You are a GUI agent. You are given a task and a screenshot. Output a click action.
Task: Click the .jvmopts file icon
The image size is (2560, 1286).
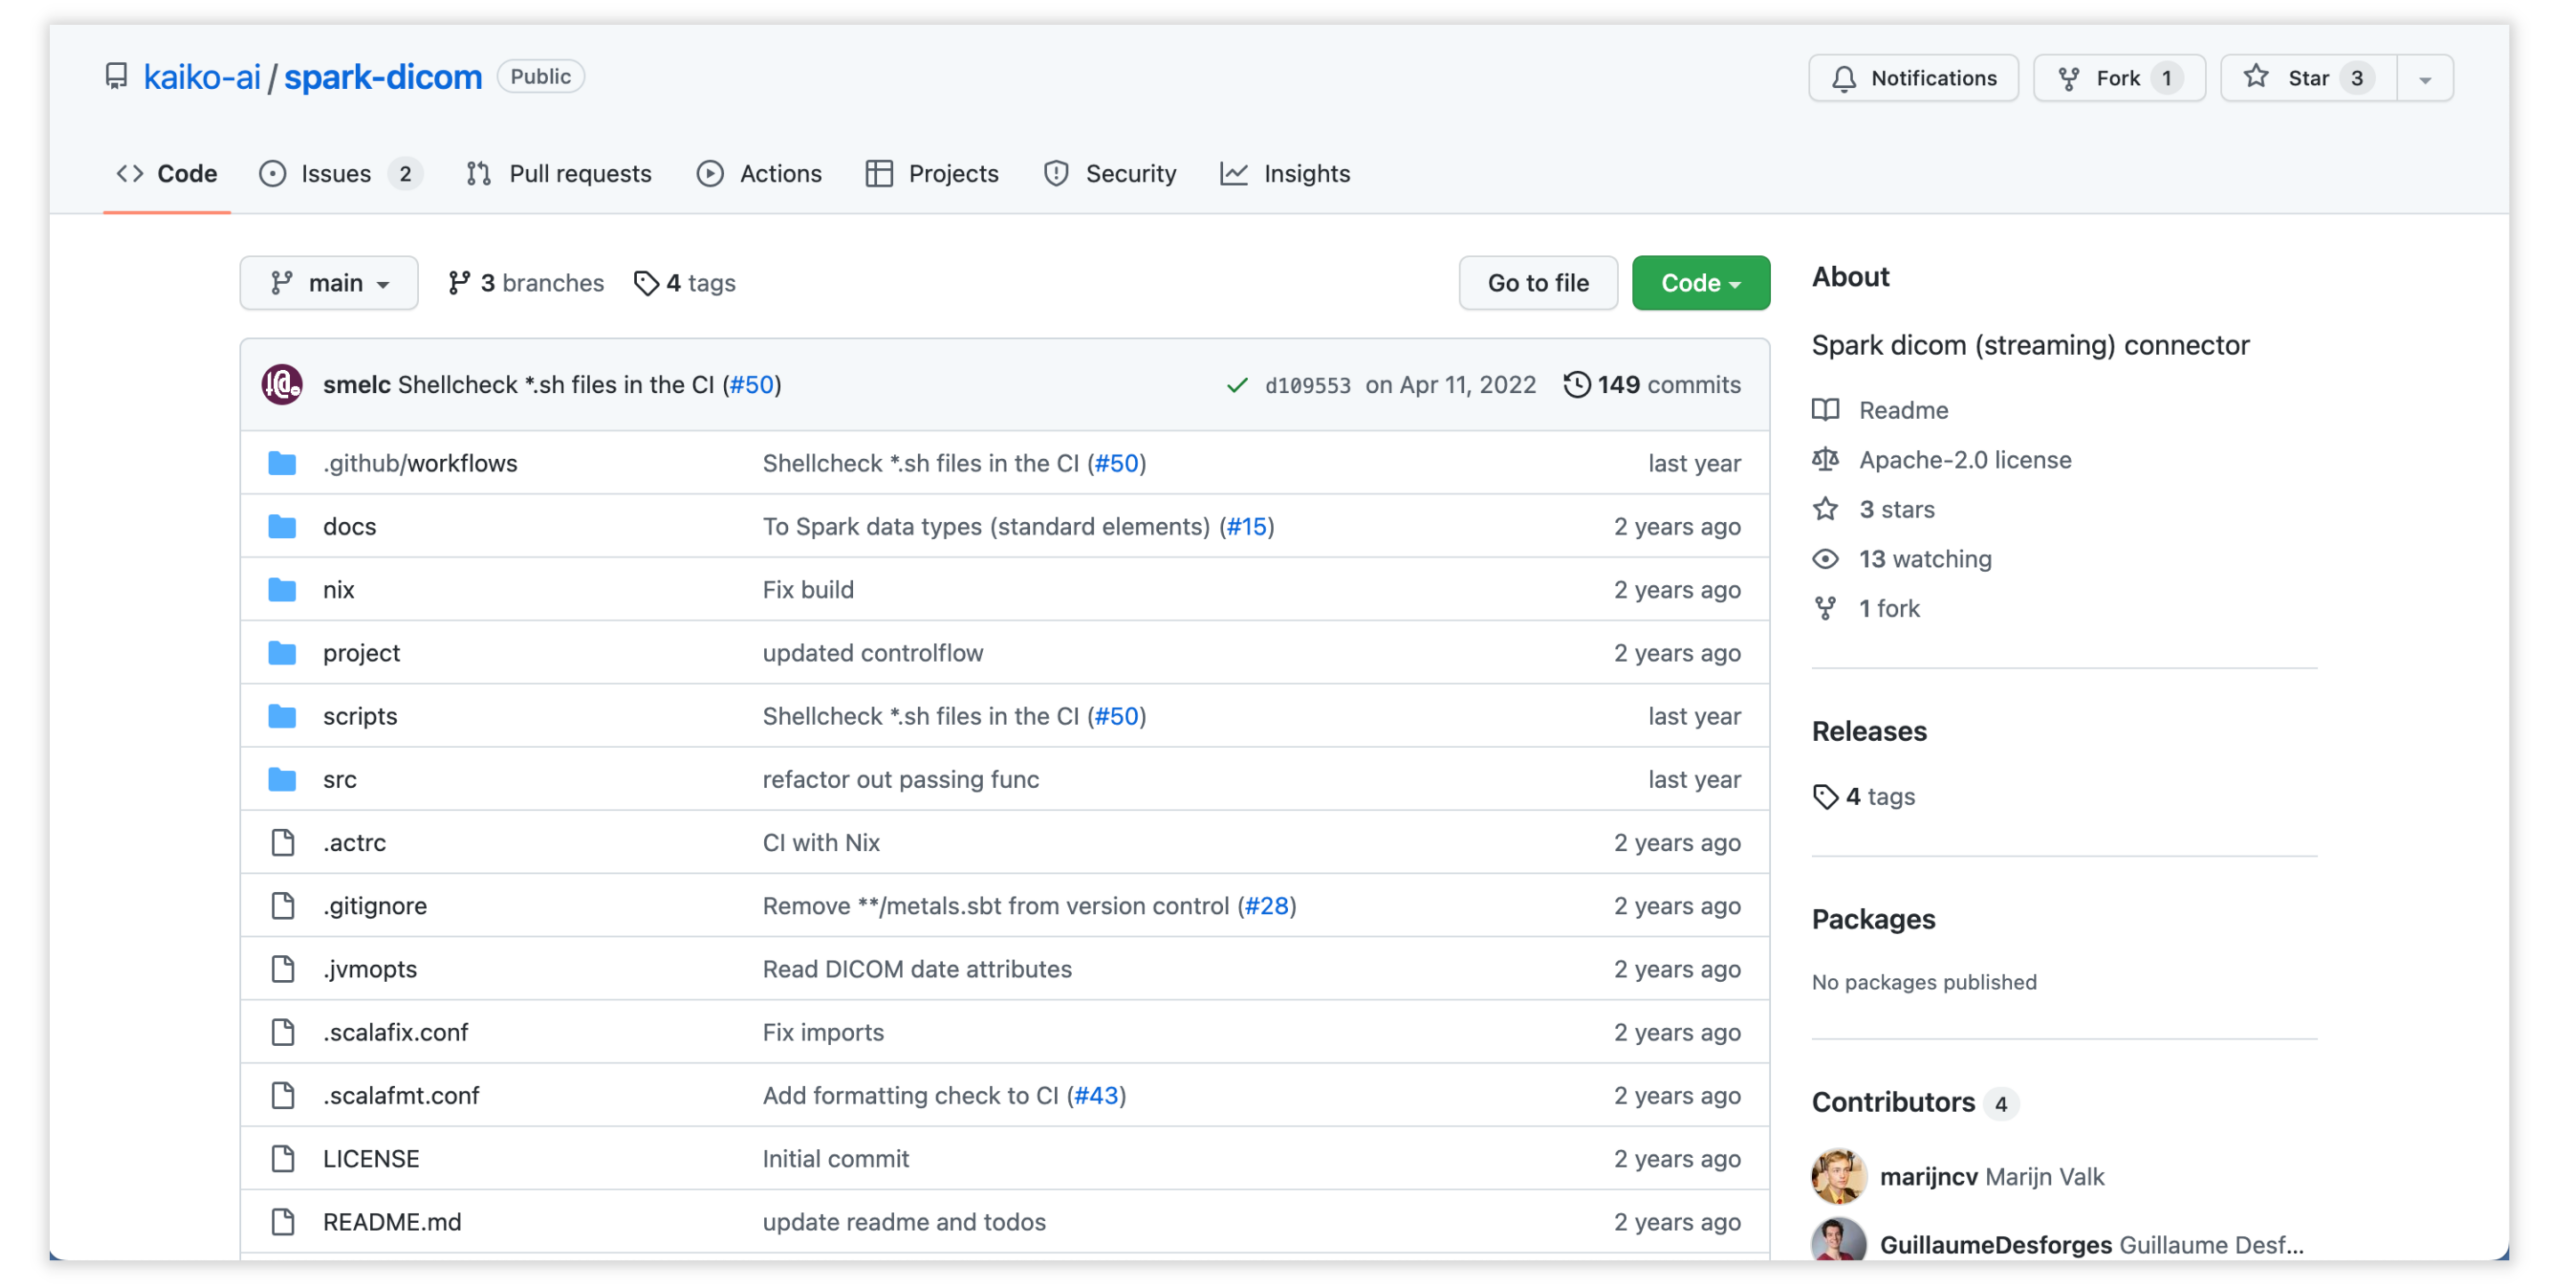tap(283, 968)
